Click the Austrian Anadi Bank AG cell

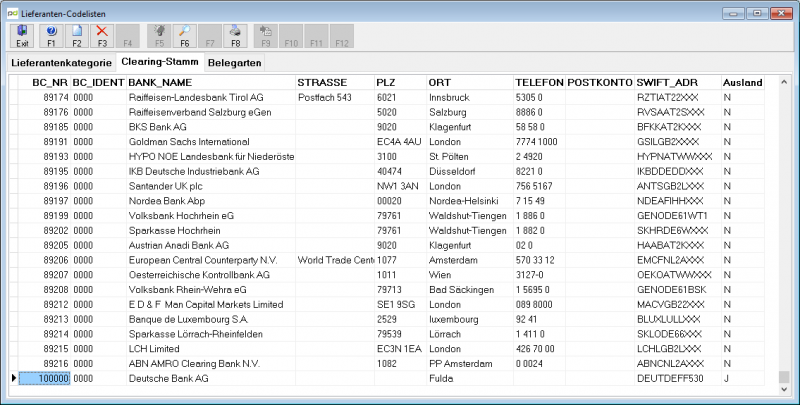[211, 245]
